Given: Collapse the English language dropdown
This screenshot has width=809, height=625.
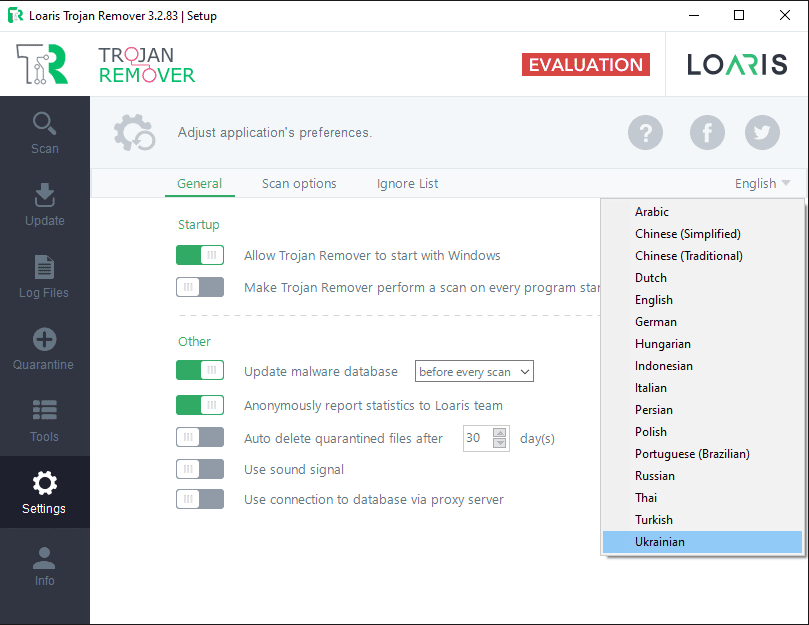Looking at the screenshot, I should click(762, 183).
